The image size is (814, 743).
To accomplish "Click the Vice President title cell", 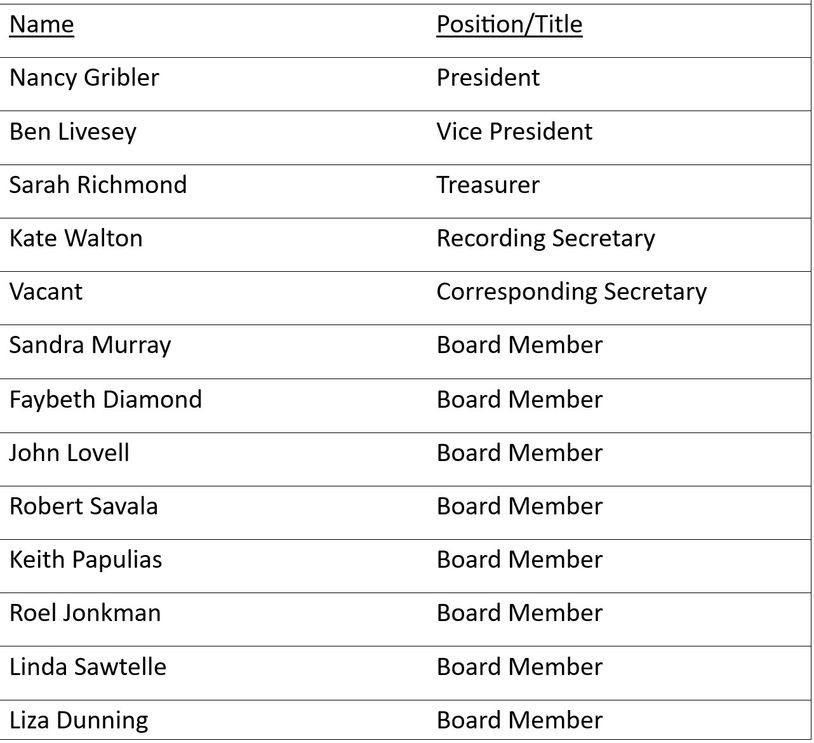I will (514, 132).
